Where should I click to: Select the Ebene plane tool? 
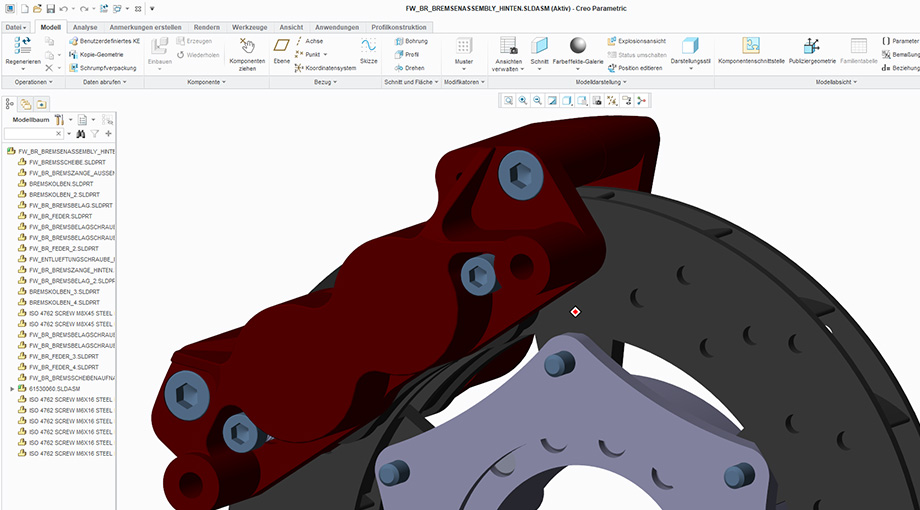point(281,47)
